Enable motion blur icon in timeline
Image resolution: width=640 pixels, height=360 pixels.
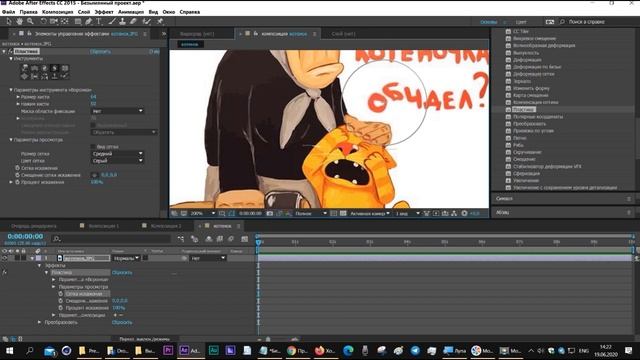tap(231, 239)
